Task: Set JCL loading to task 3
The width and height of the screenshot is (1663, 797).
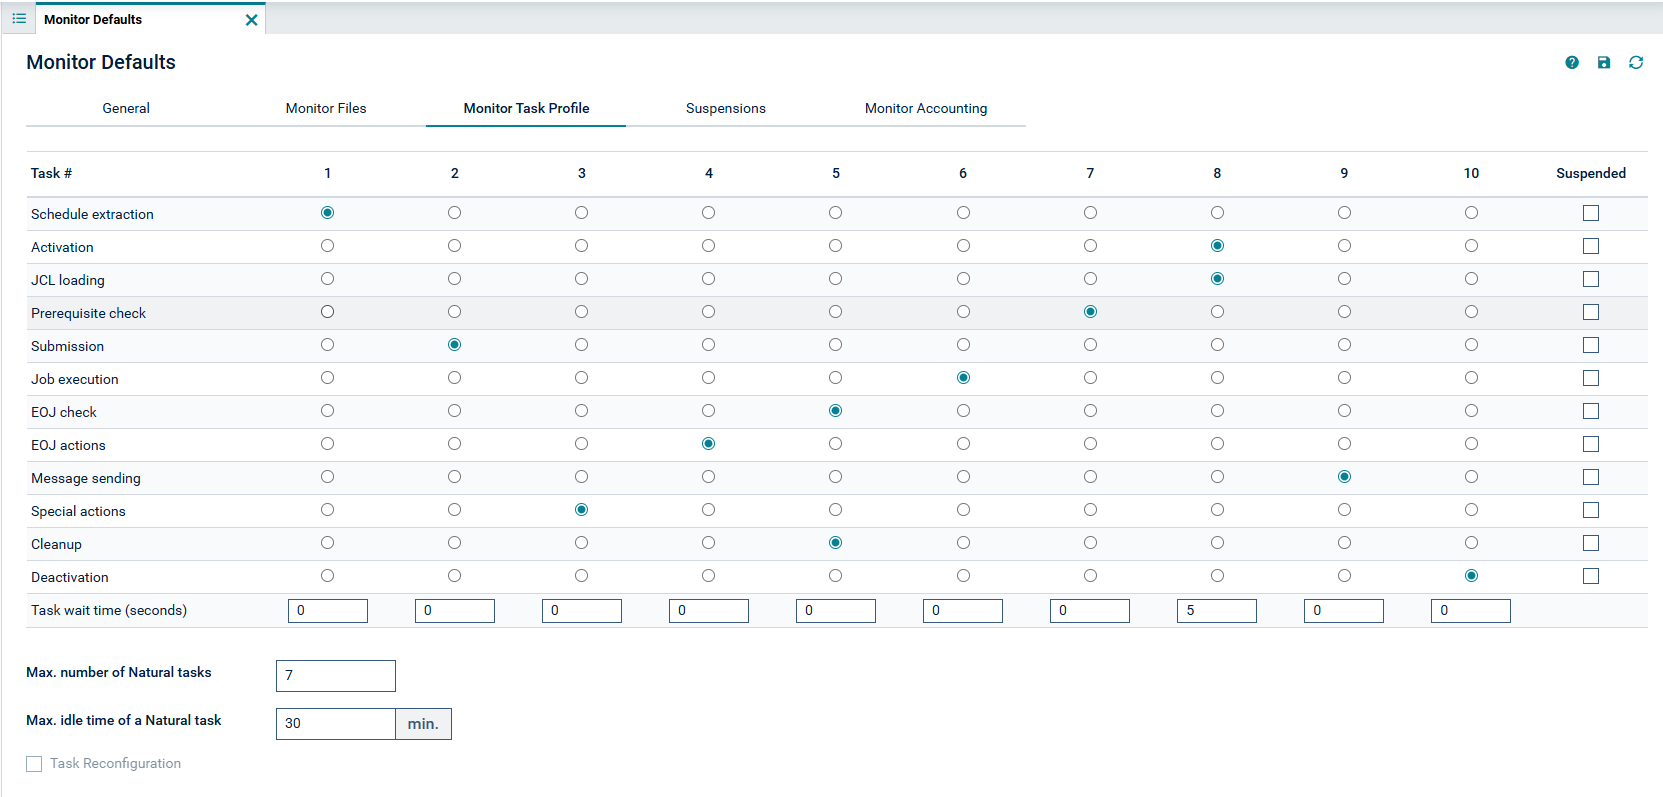Action: 581,279
